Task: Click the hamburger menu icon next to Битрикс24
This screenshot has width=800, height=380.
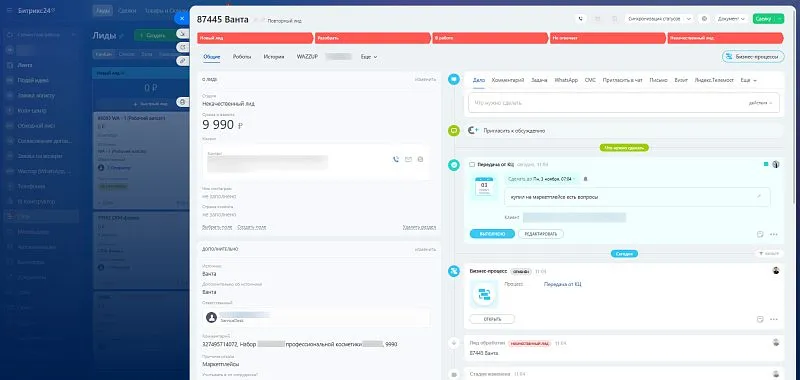Action: tap(10, 10)
